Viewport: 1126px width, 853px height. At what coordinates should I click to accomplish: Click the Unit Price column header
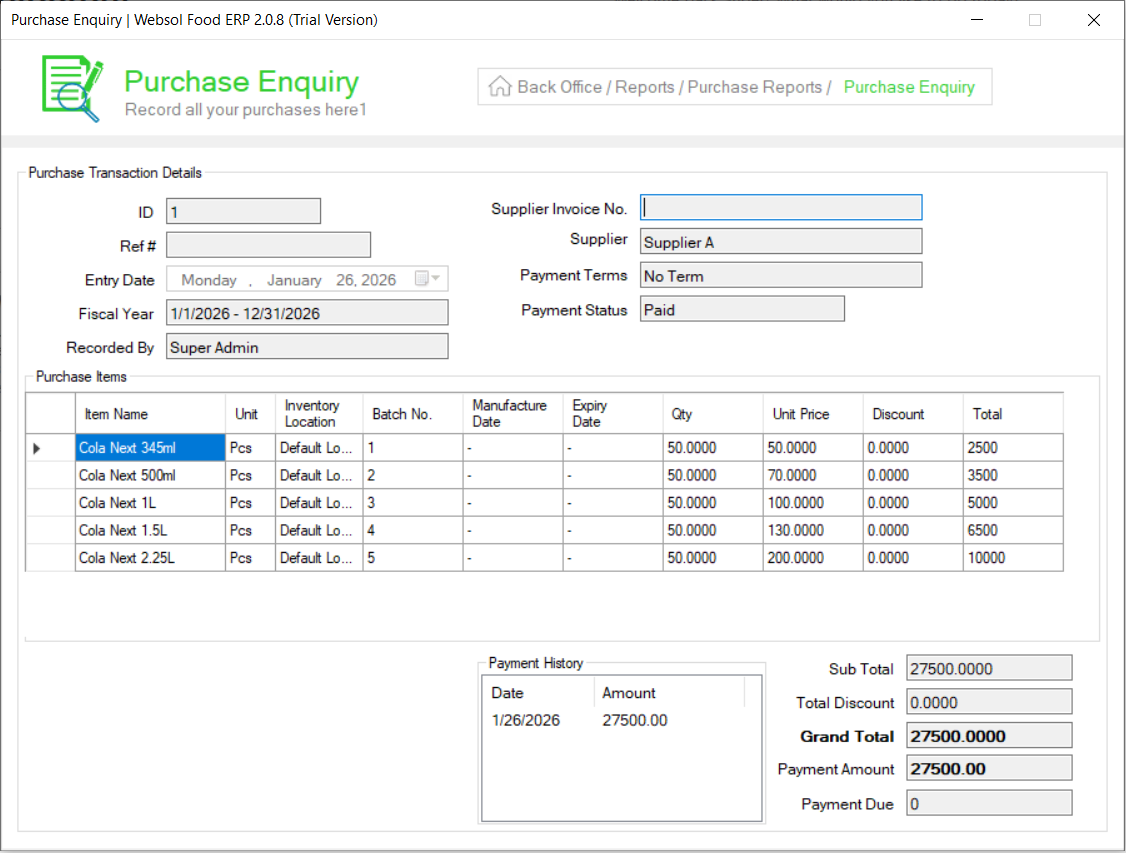(813, 414)
